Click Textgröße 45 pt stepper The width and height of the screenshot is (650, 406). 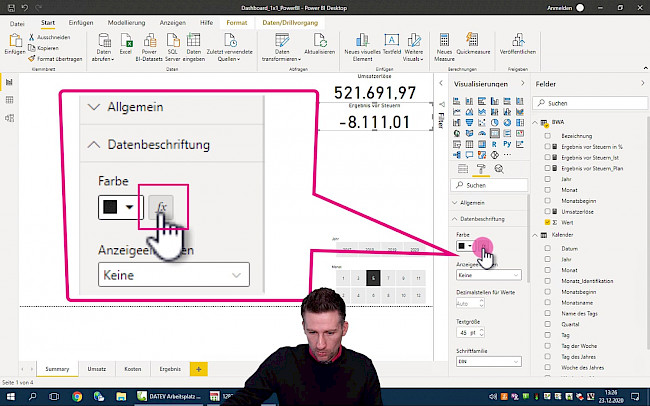(x=481, y=333)
